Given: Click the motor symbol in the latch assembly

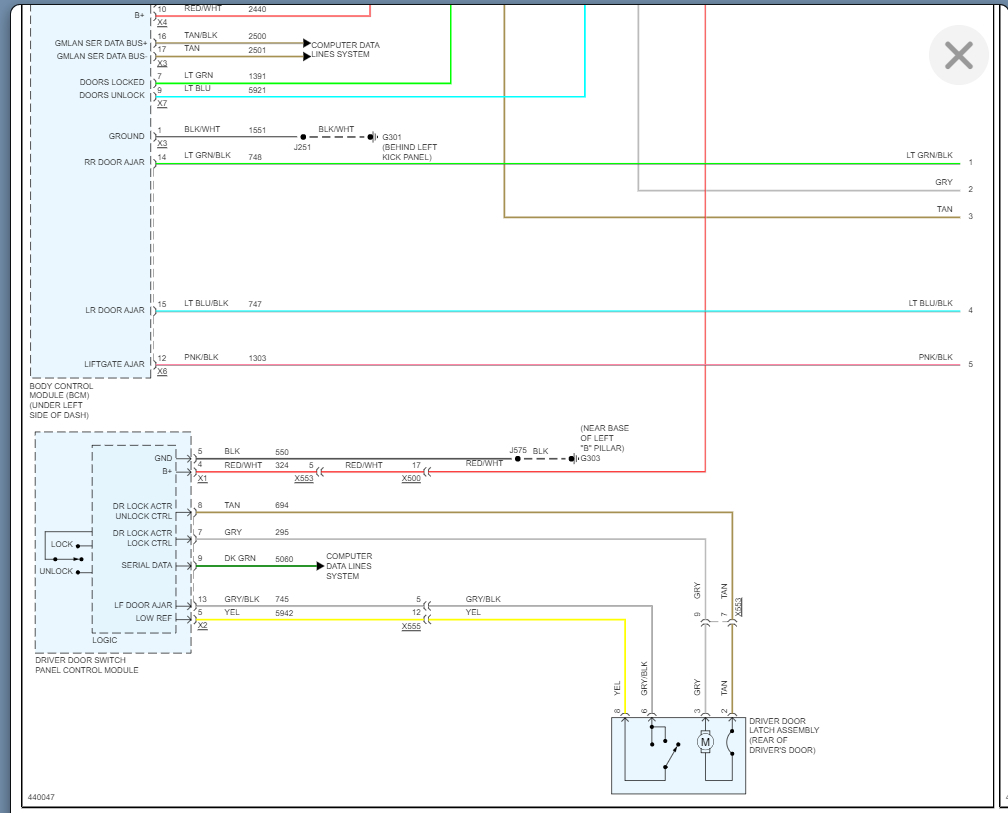Looking at the screenshot, I should tap(705, 742).
